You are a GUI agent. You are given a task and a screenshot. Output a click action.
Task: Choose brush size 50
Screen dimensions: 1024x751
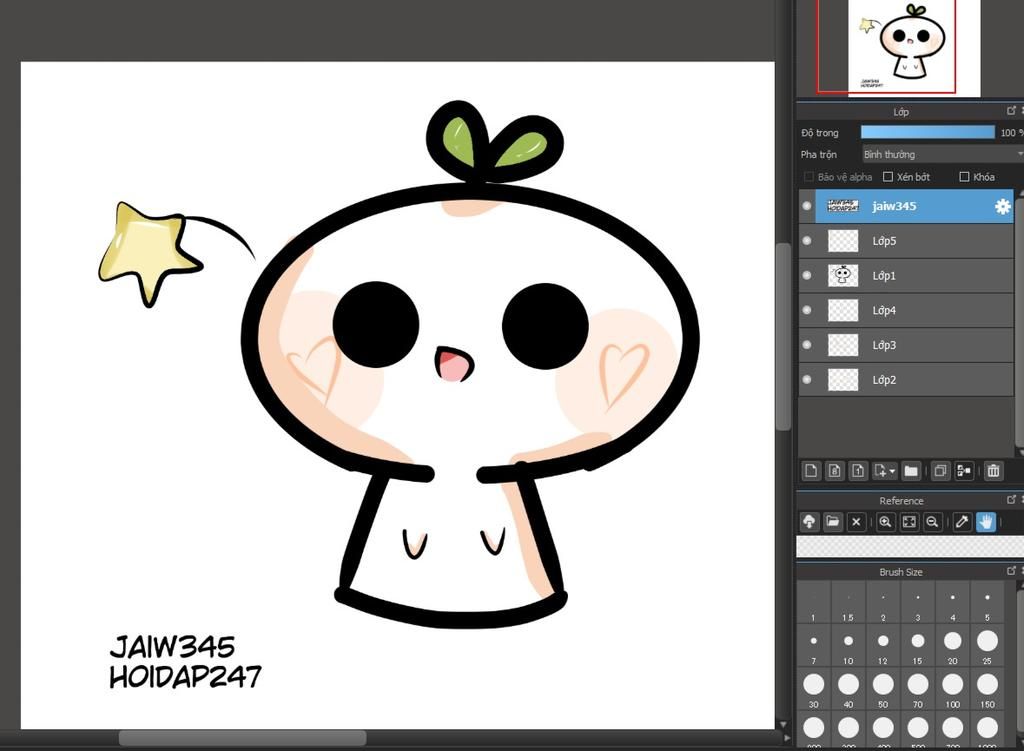(883, 690)
